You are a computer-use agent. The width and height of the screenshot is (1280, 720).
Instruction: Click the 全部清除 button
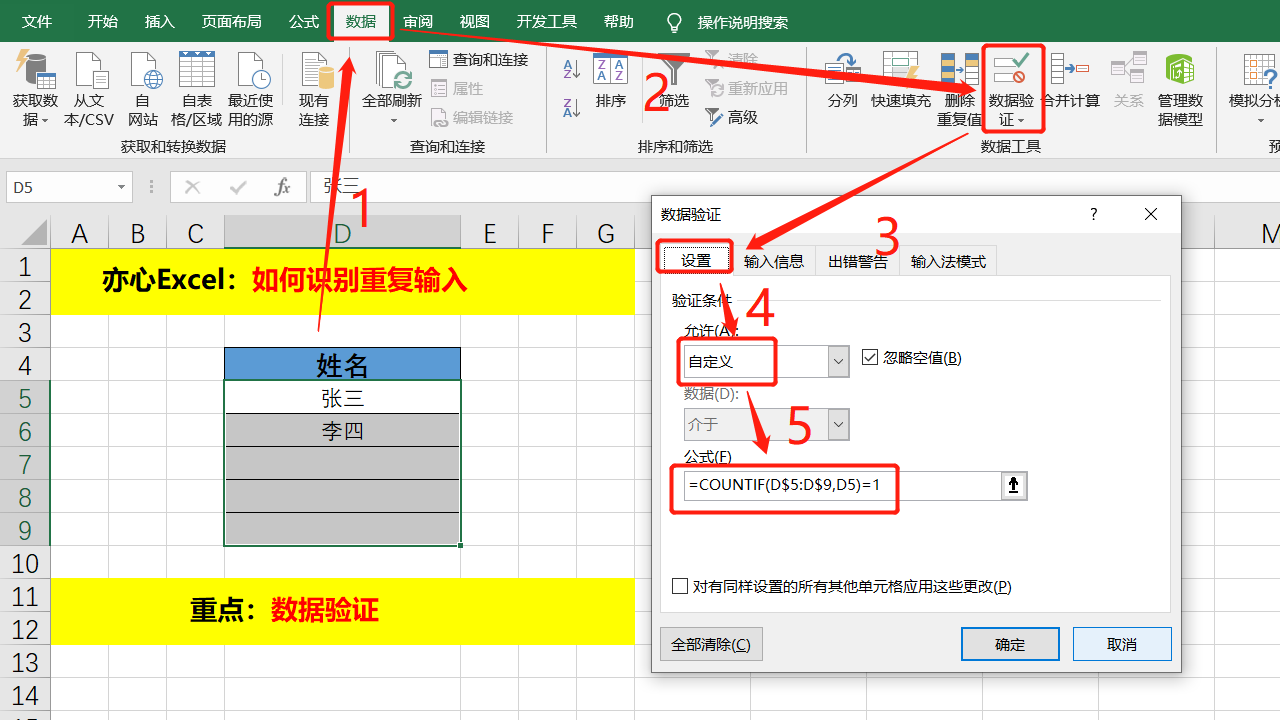pos(711,645)
